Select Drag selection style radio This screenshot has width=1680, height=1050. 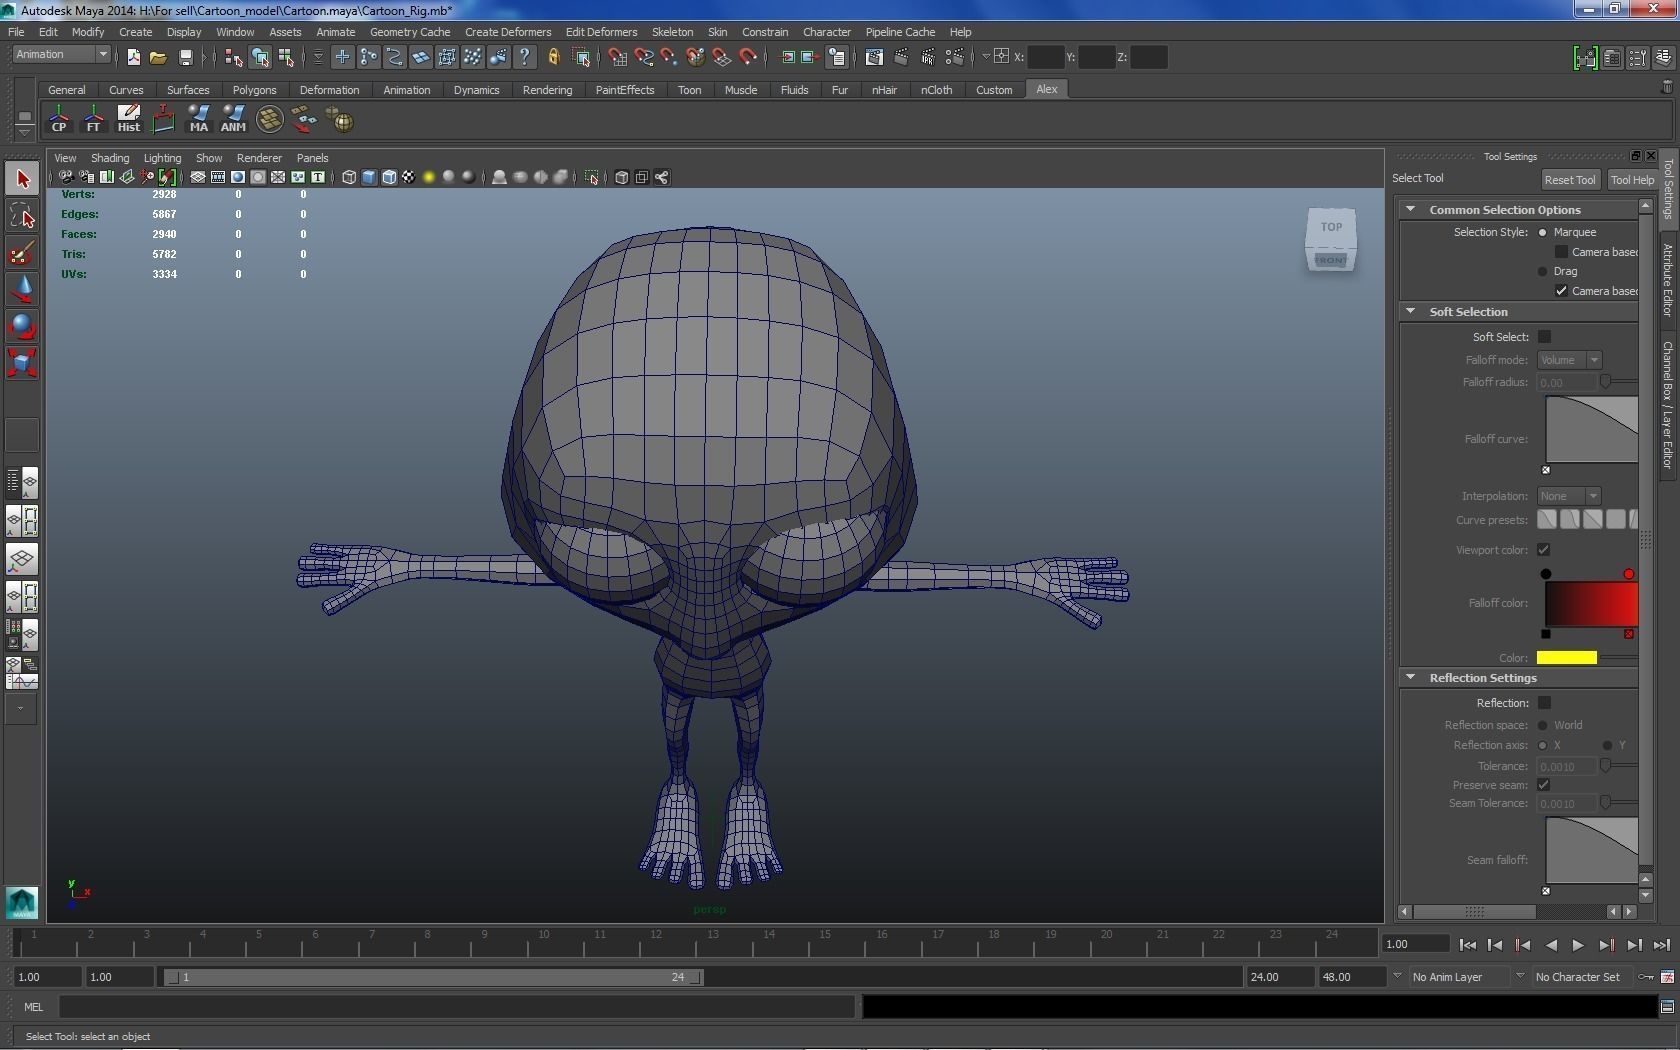coord(1543,271)
